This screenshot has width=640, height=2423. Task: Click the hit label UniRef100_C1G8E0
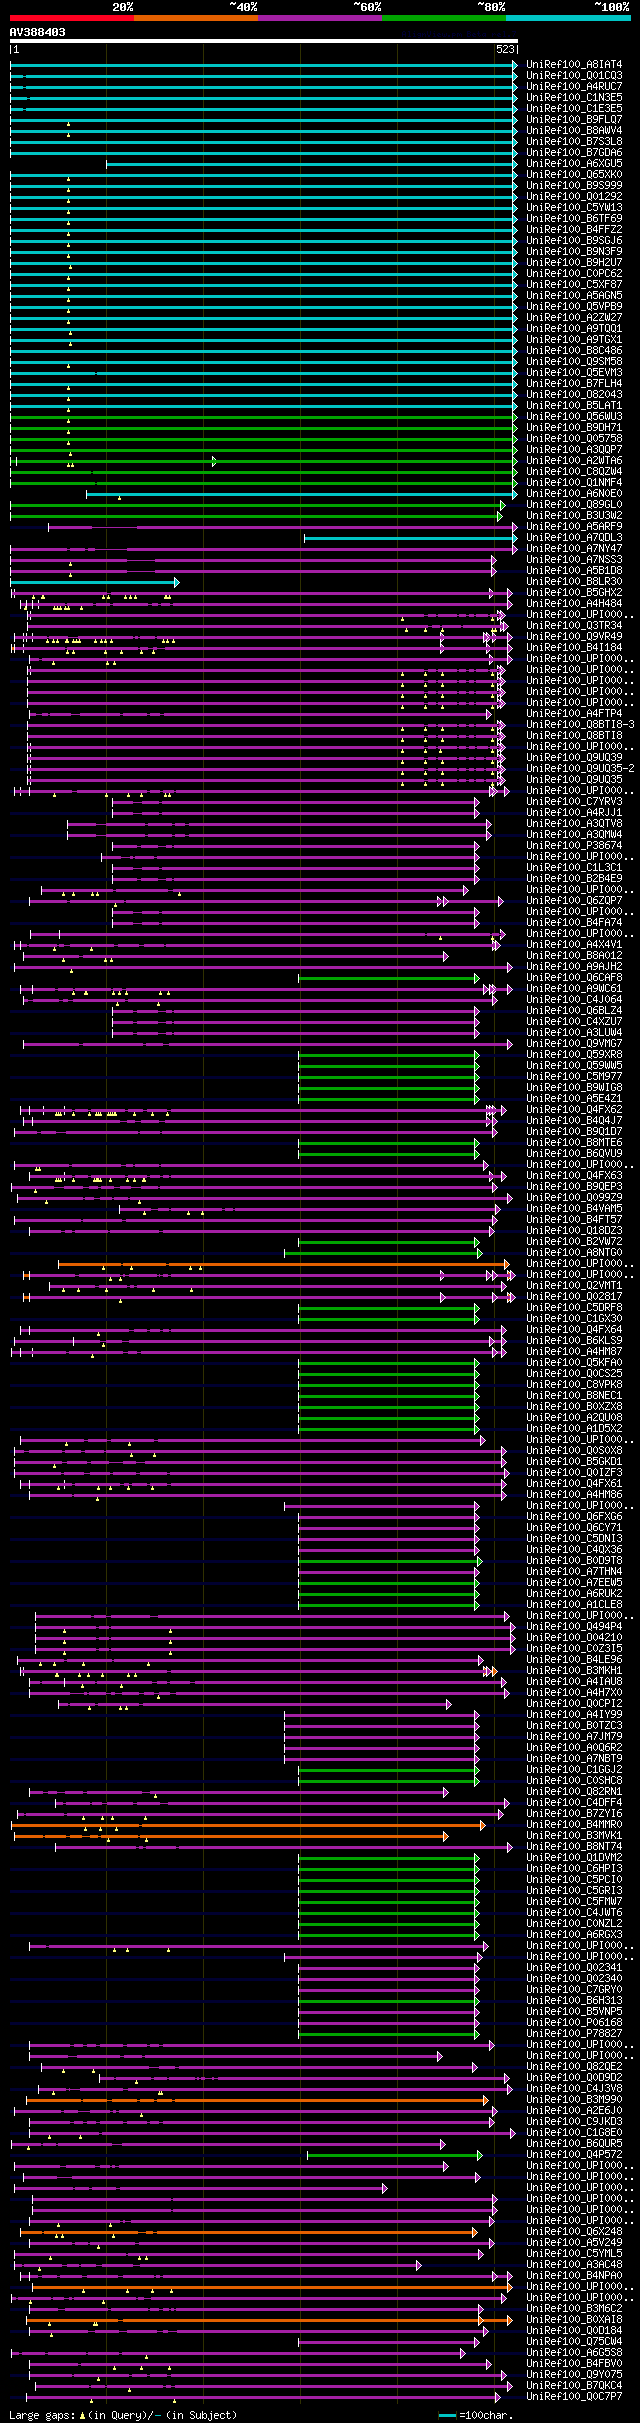click(x=574, y=2133)
